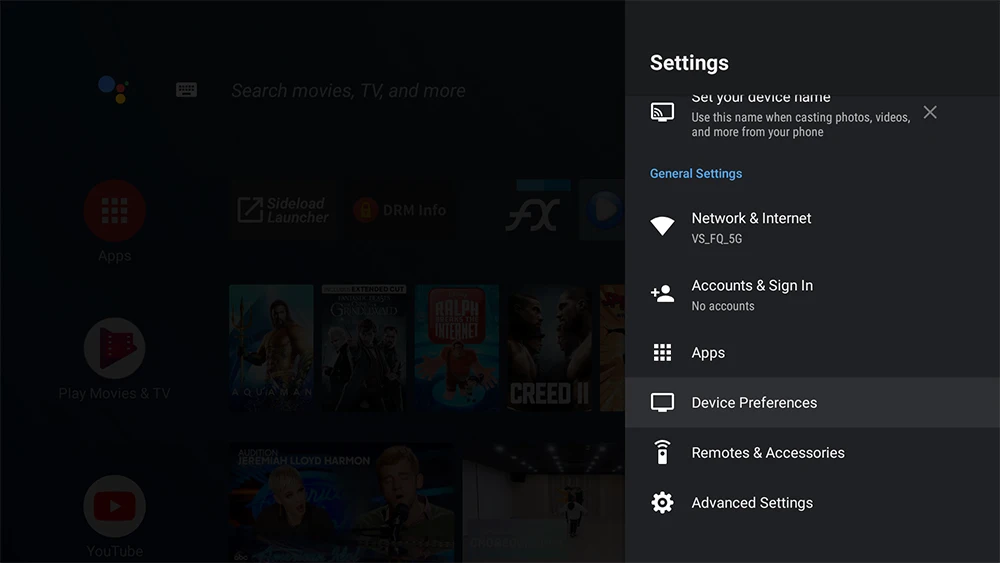Open Apps in the Settings list
This screenshot has height=563, width=1000.
click(x=812, y=353)
